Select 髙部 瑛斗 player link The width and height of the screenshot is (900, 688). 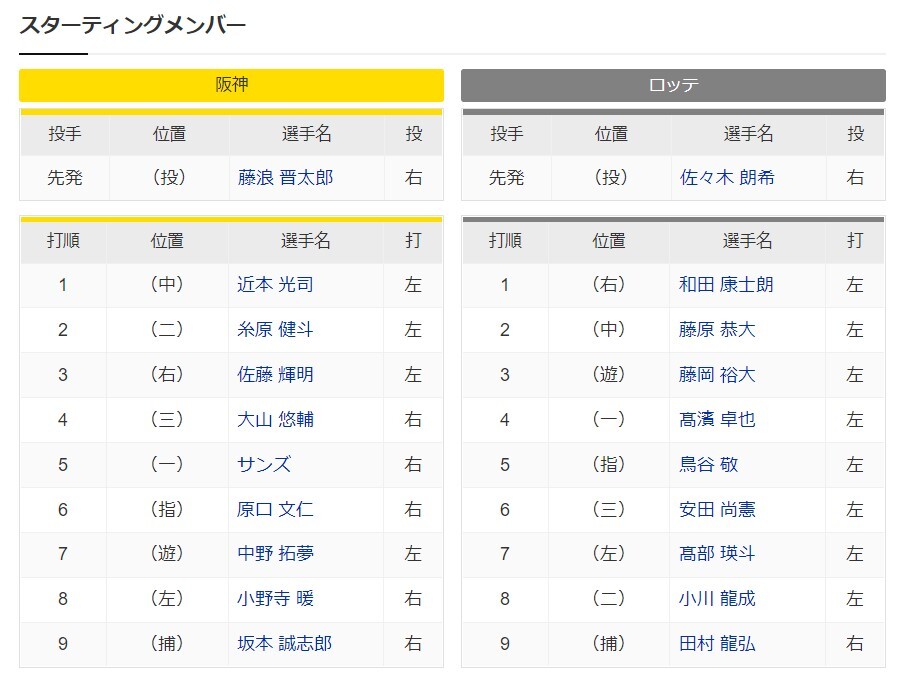click(x=717, y=554)
